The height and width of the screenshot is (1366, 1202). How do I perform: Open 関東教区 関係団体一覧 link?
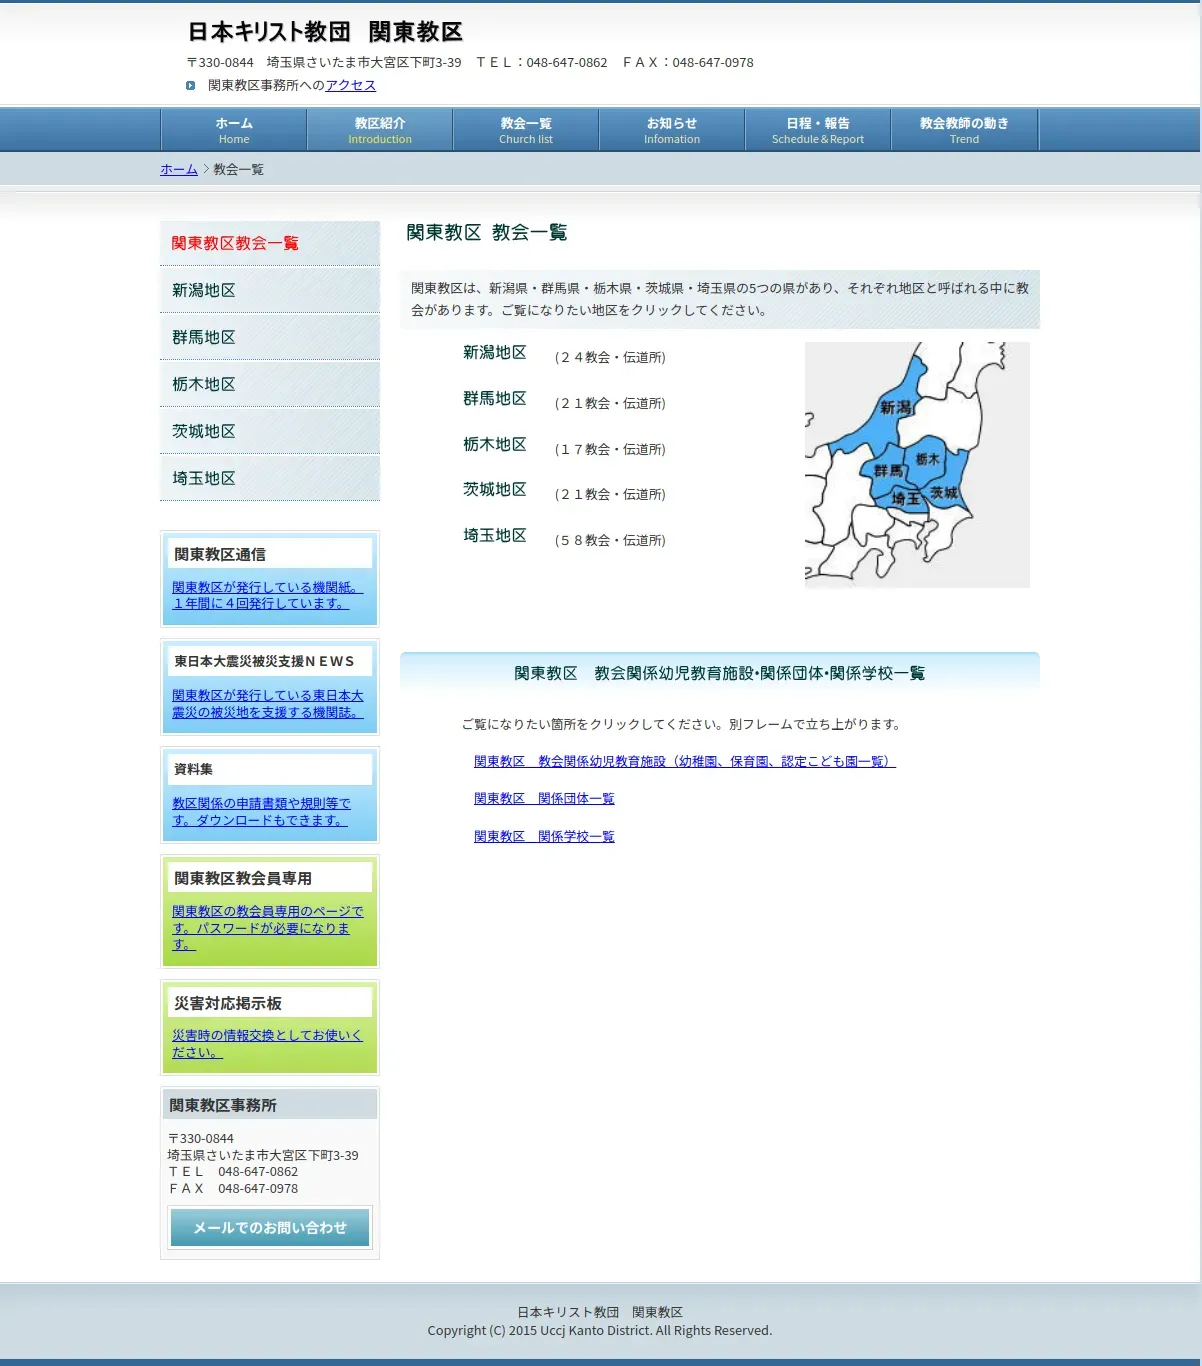(x=544, y=799)
